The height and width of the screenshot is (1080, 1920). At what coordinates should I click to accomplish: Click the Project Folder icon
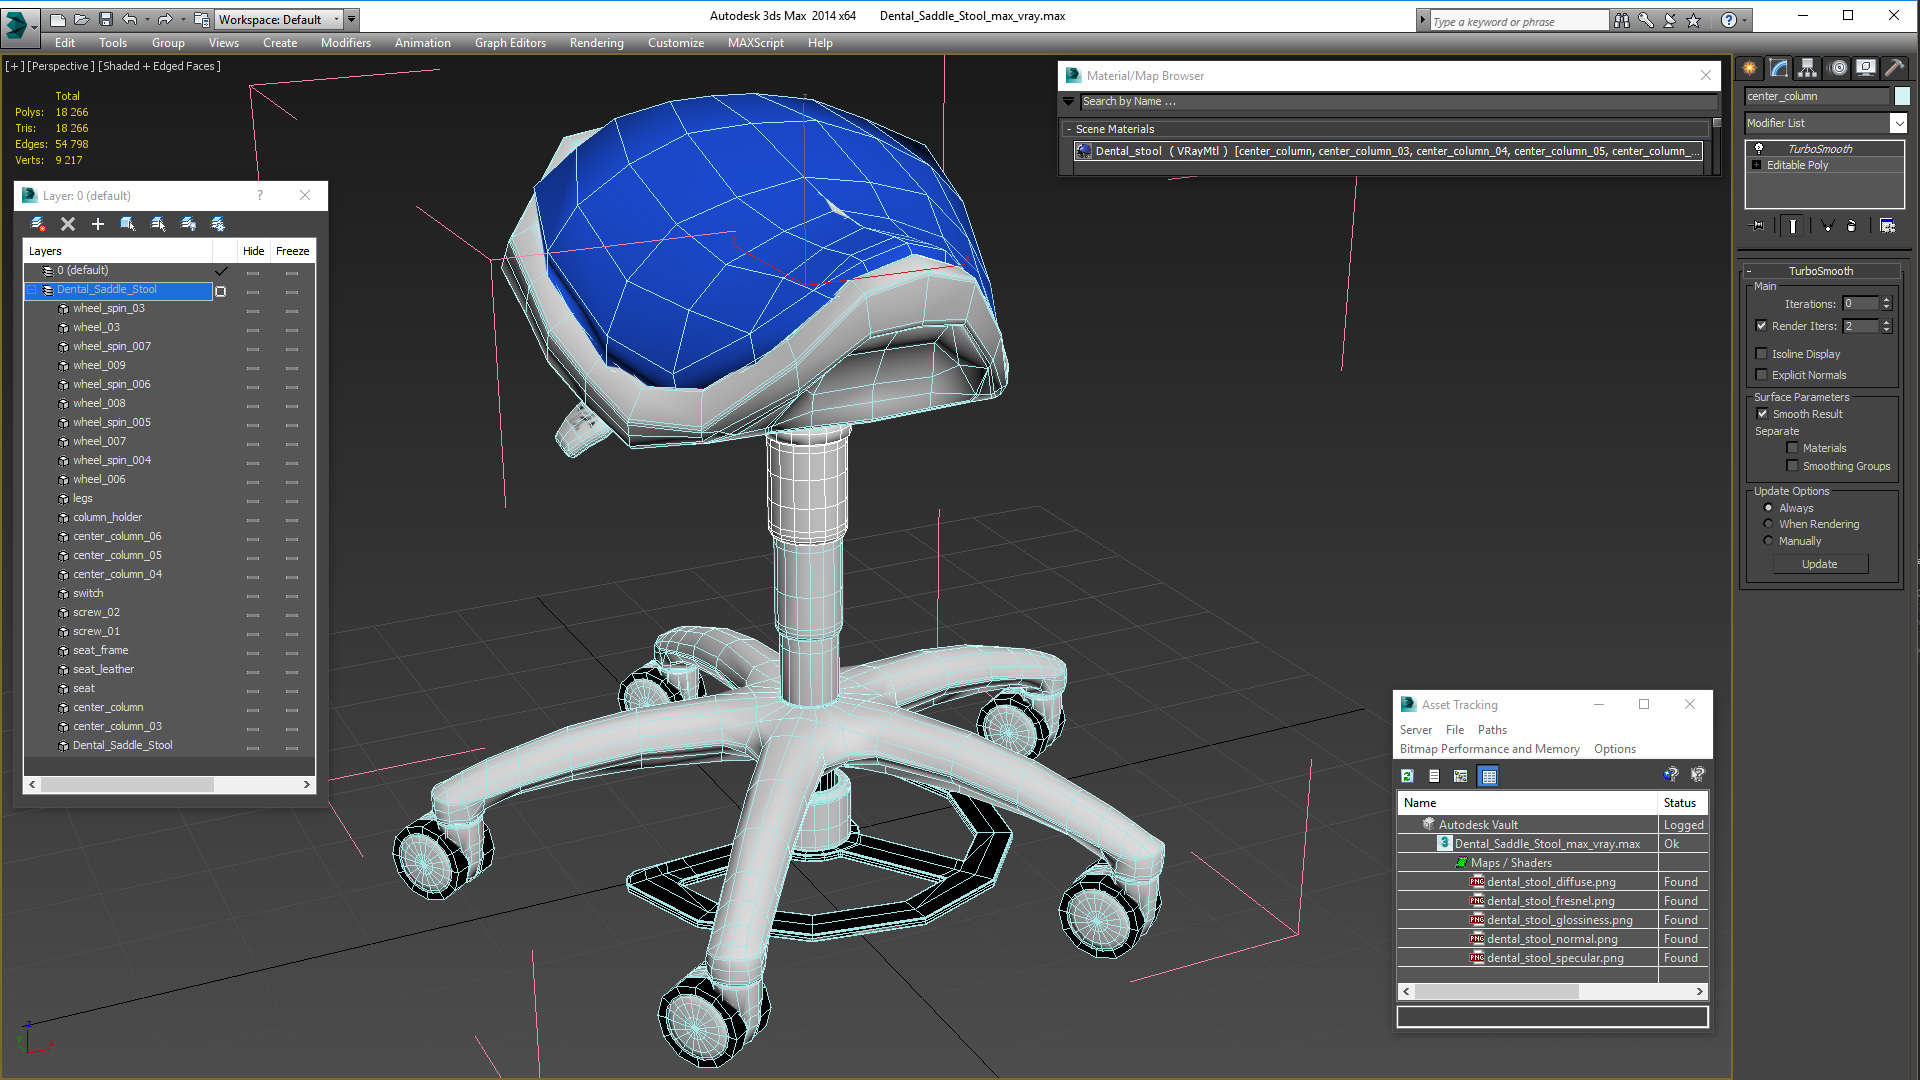pyautogui.click(x=202, y=19)
